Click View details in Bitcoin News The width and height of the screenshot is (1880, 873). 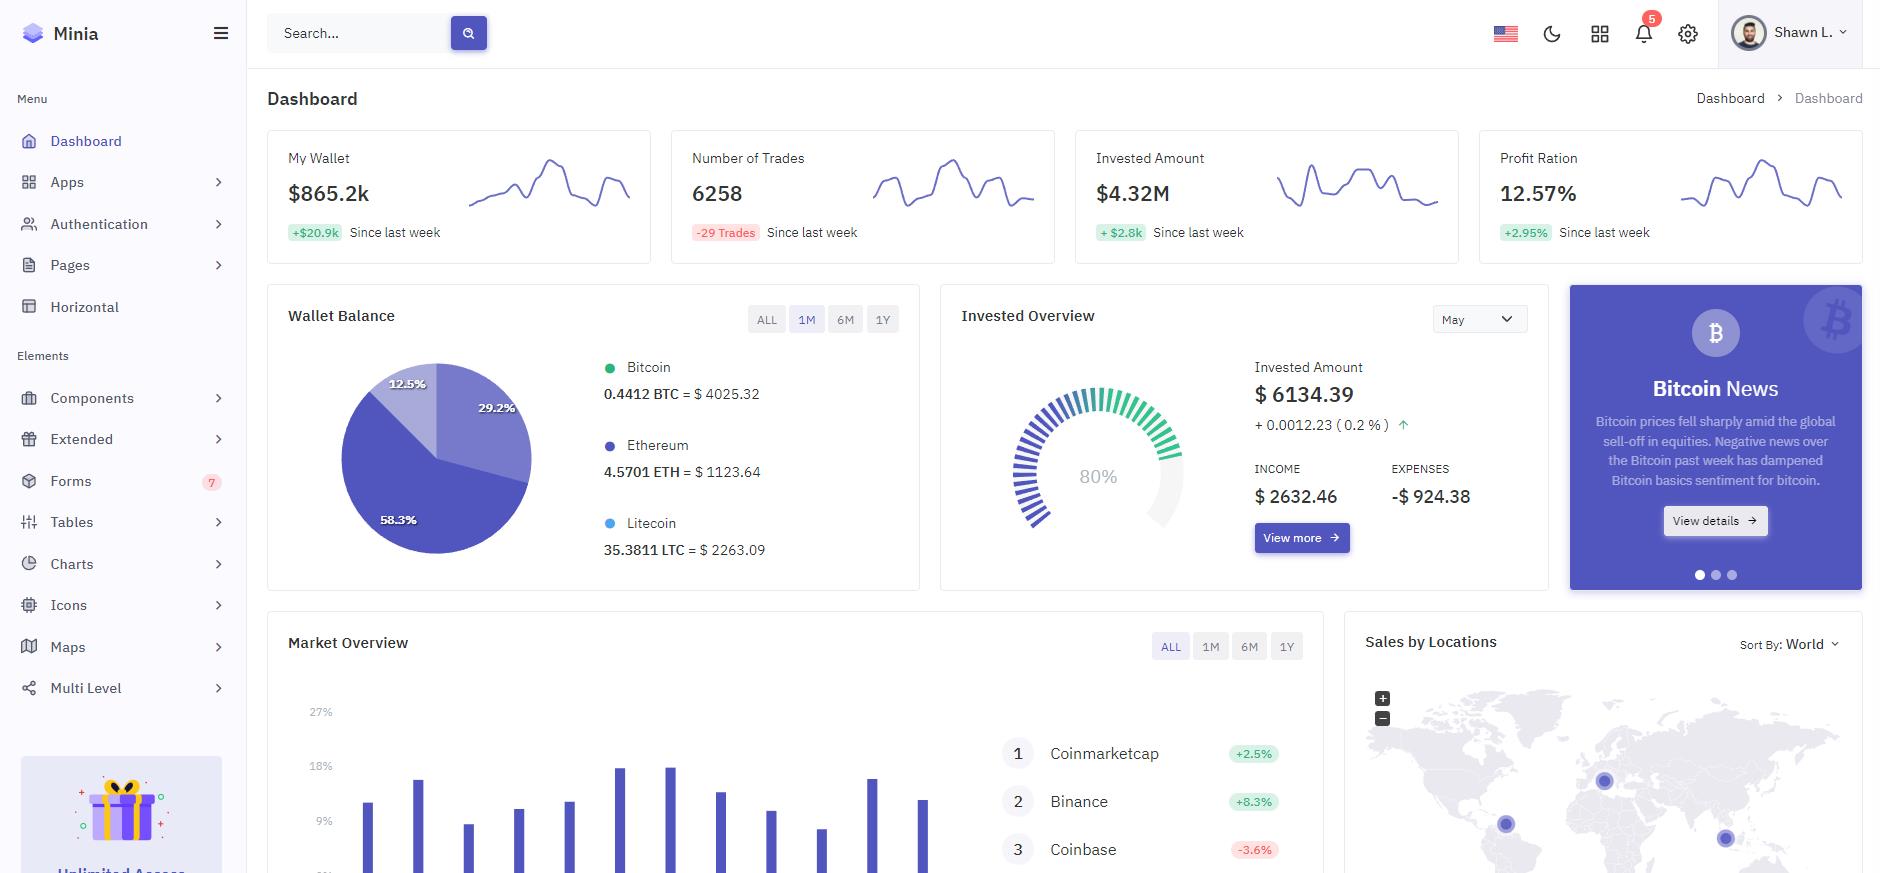click(1716, 521)
